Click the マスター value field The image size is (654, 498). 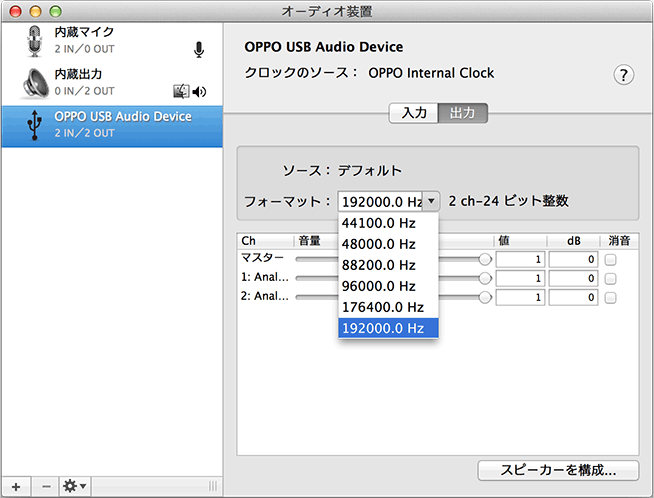(520, 259)
